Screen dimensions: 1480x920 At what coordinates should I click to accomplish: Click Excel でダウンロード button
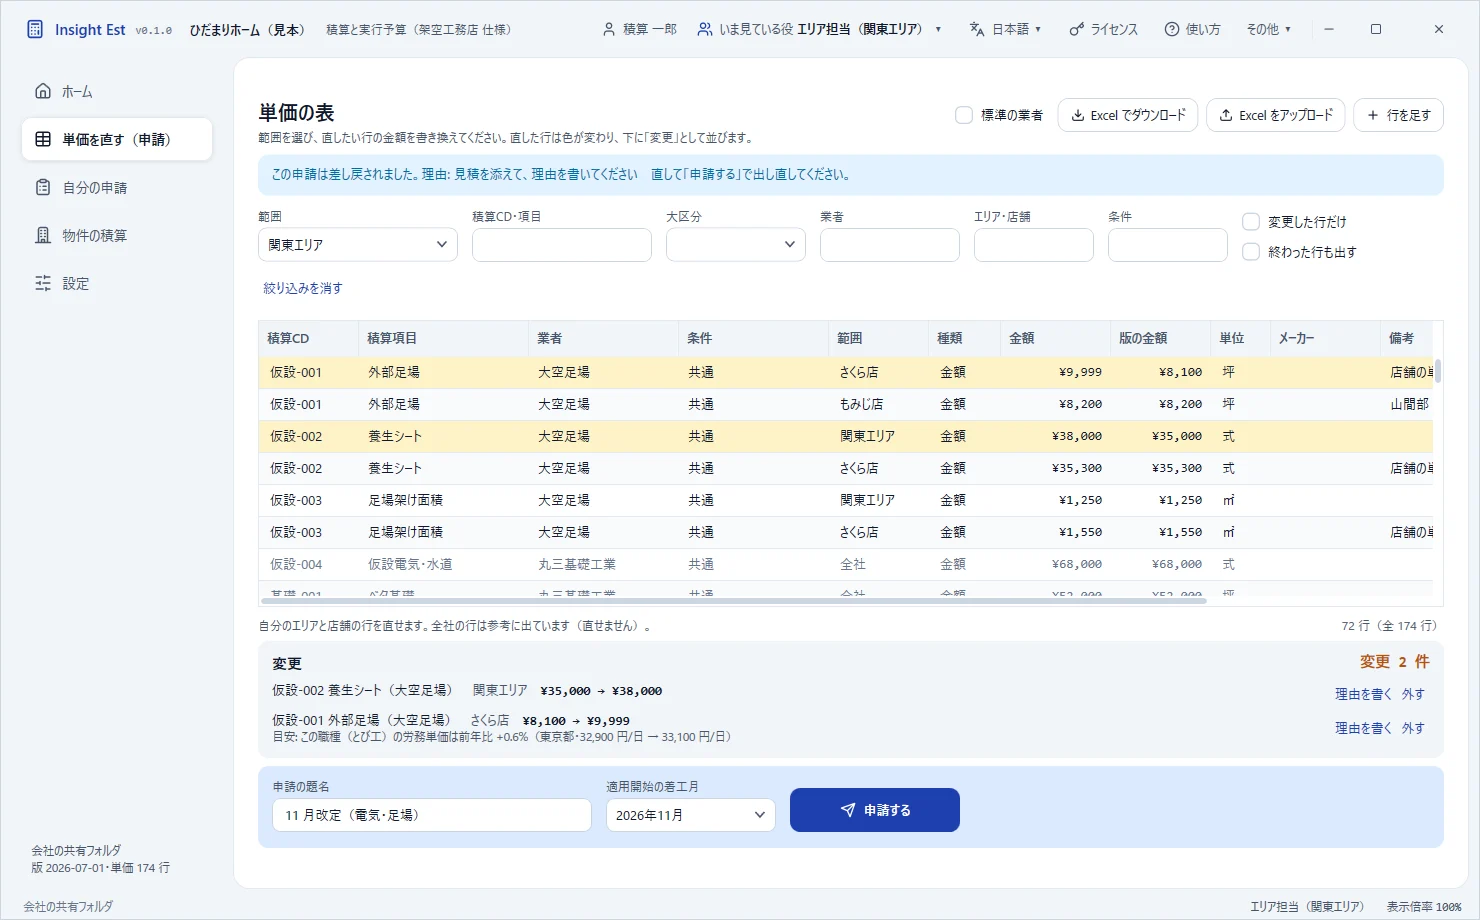point(1128,115)
